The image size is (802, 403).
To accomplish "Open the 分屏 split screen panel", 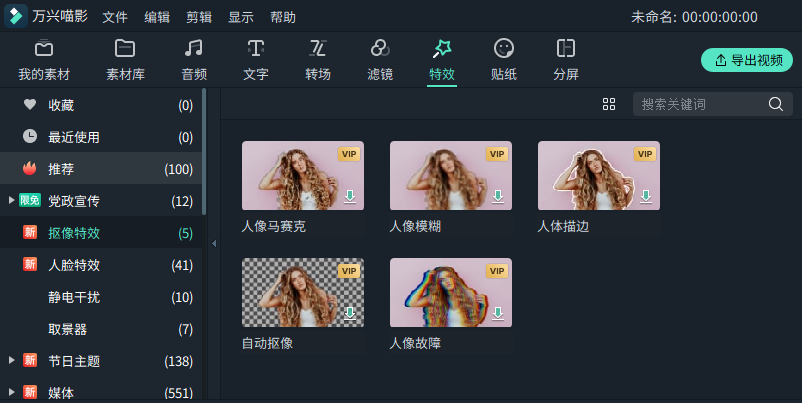I will (566, 59).
